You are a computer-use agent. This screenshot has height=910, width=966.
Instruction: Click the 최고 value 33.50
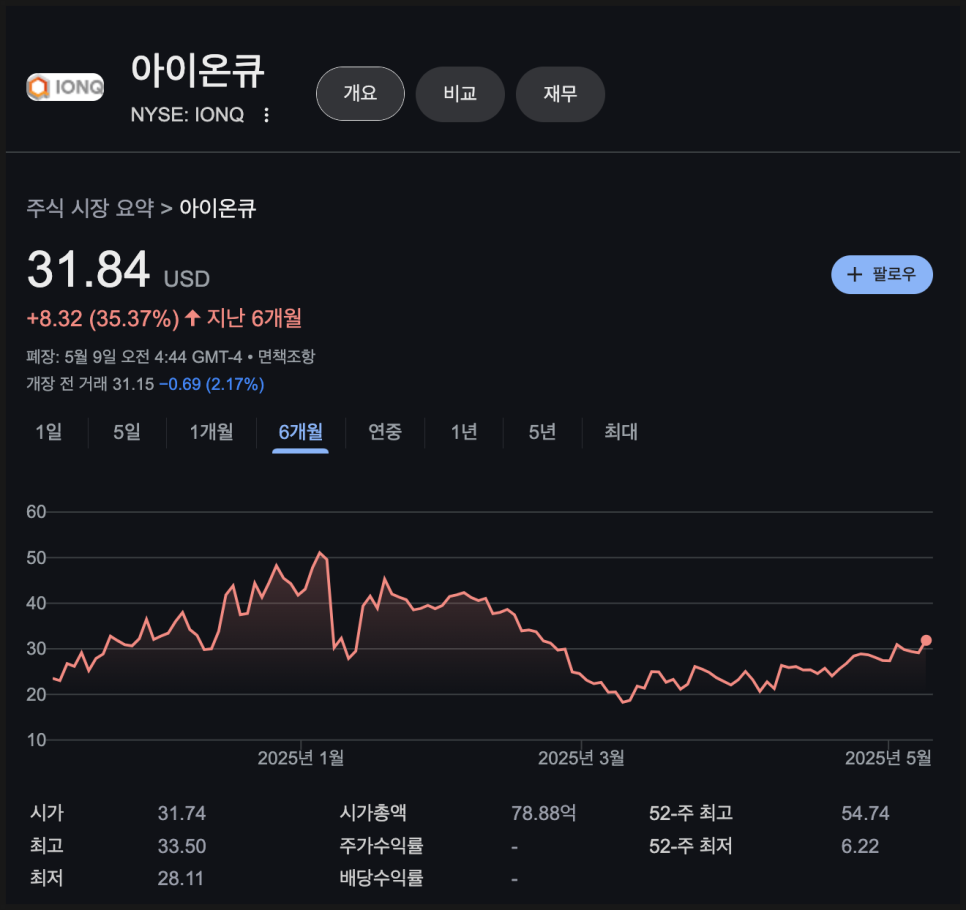coord(182,846)
